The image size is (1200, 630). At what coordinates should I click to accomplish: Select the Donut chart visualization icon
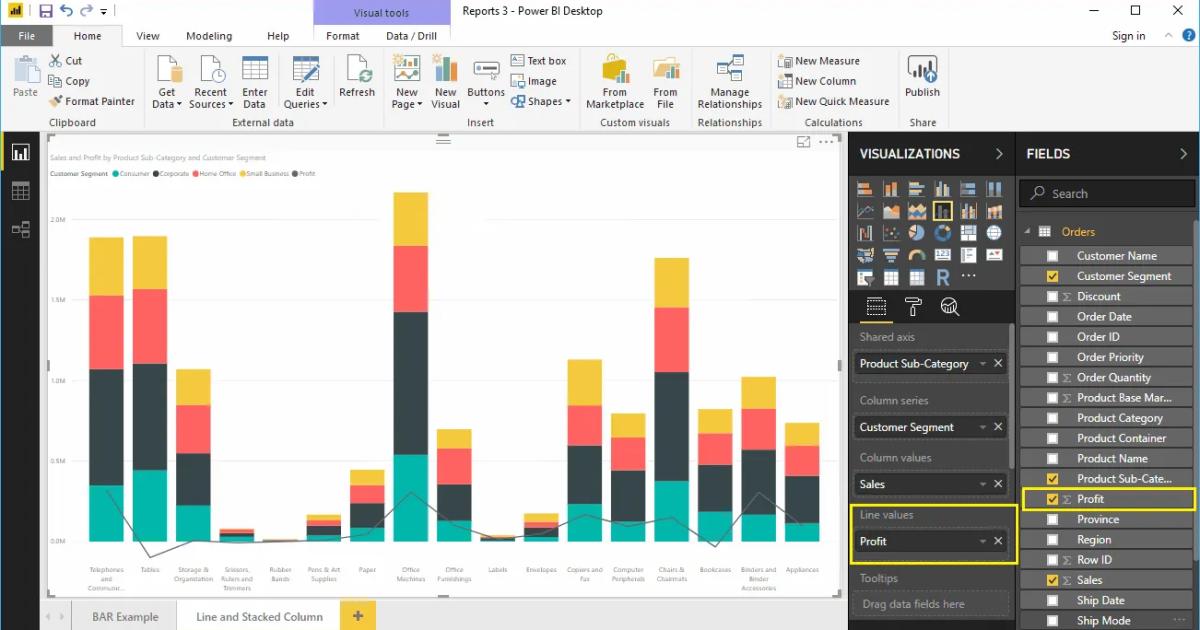click(x=941, y=232)
